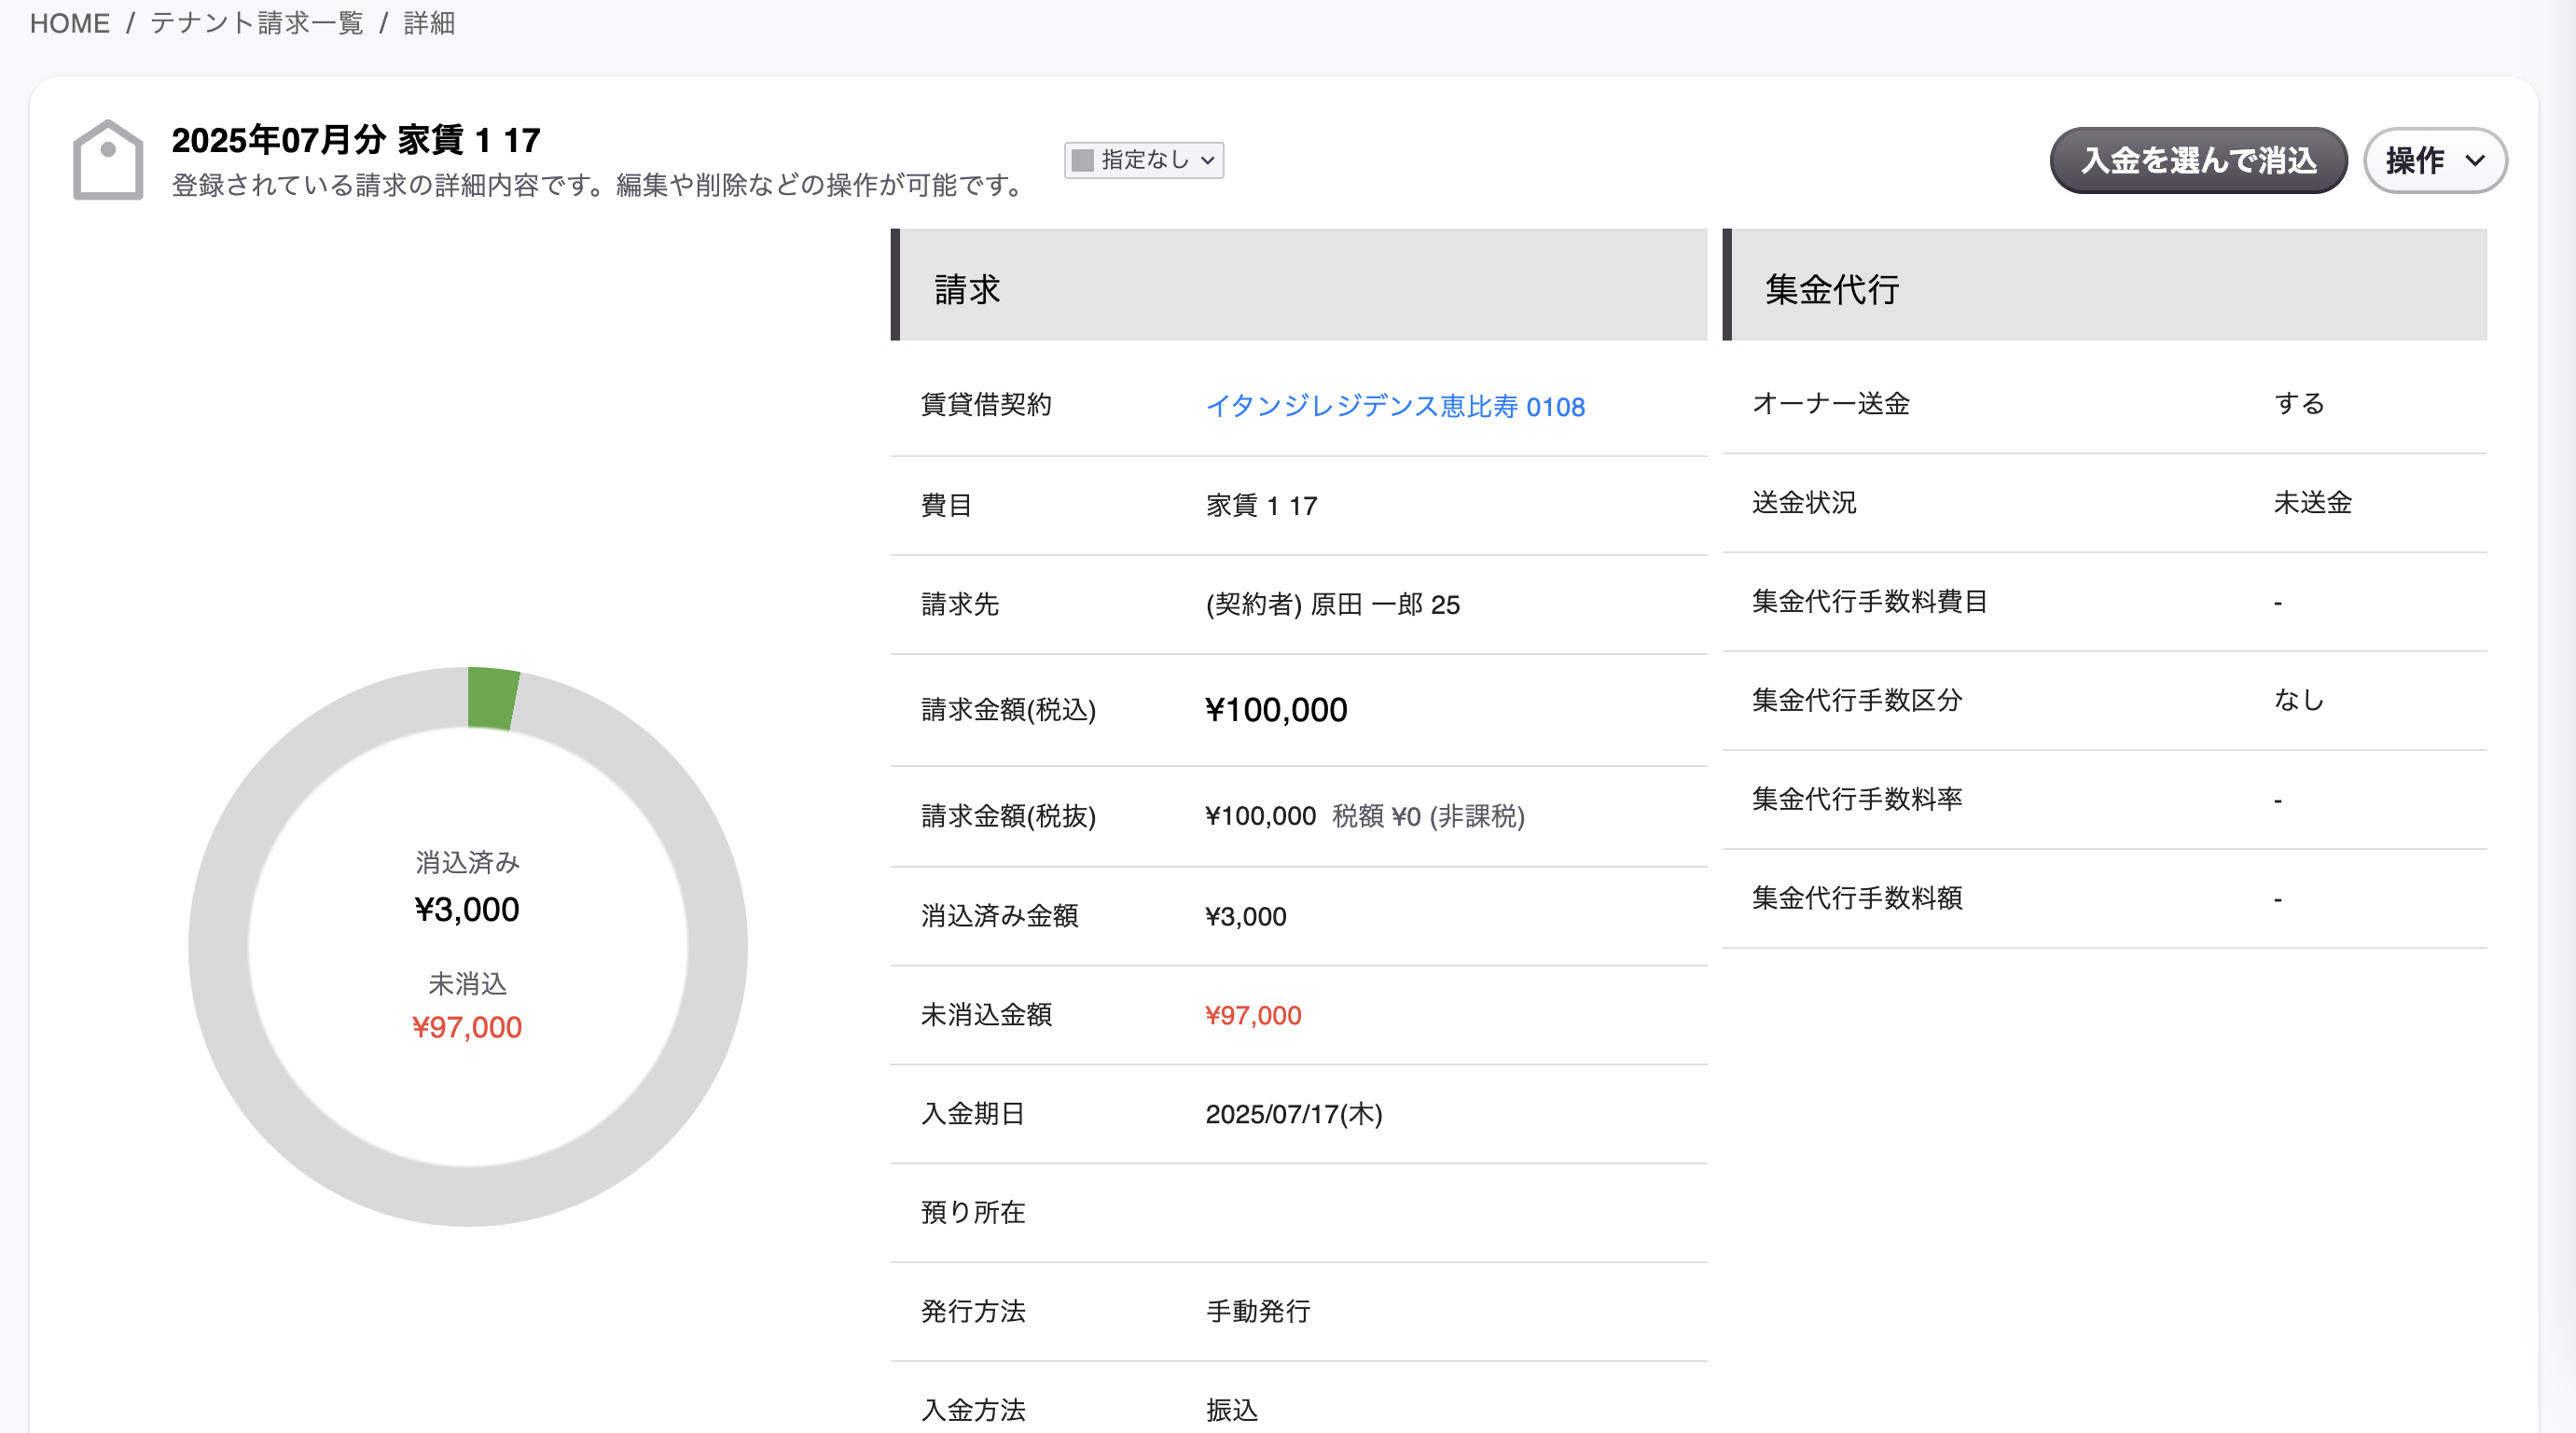Click the 請求 section header
2576x1433 pixels.
point(1299,285)
